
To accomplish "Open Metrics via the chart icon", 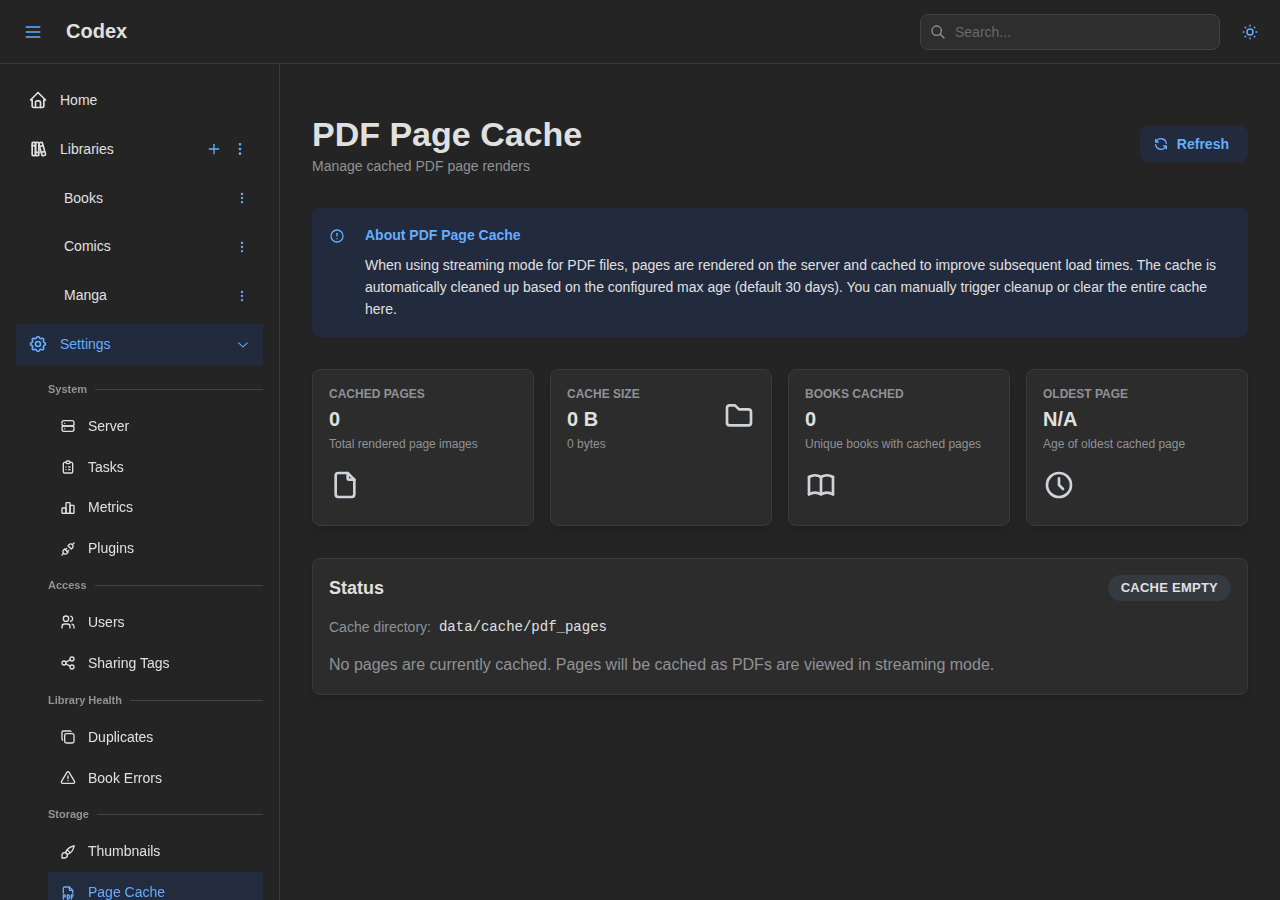I will pos(66,507).
